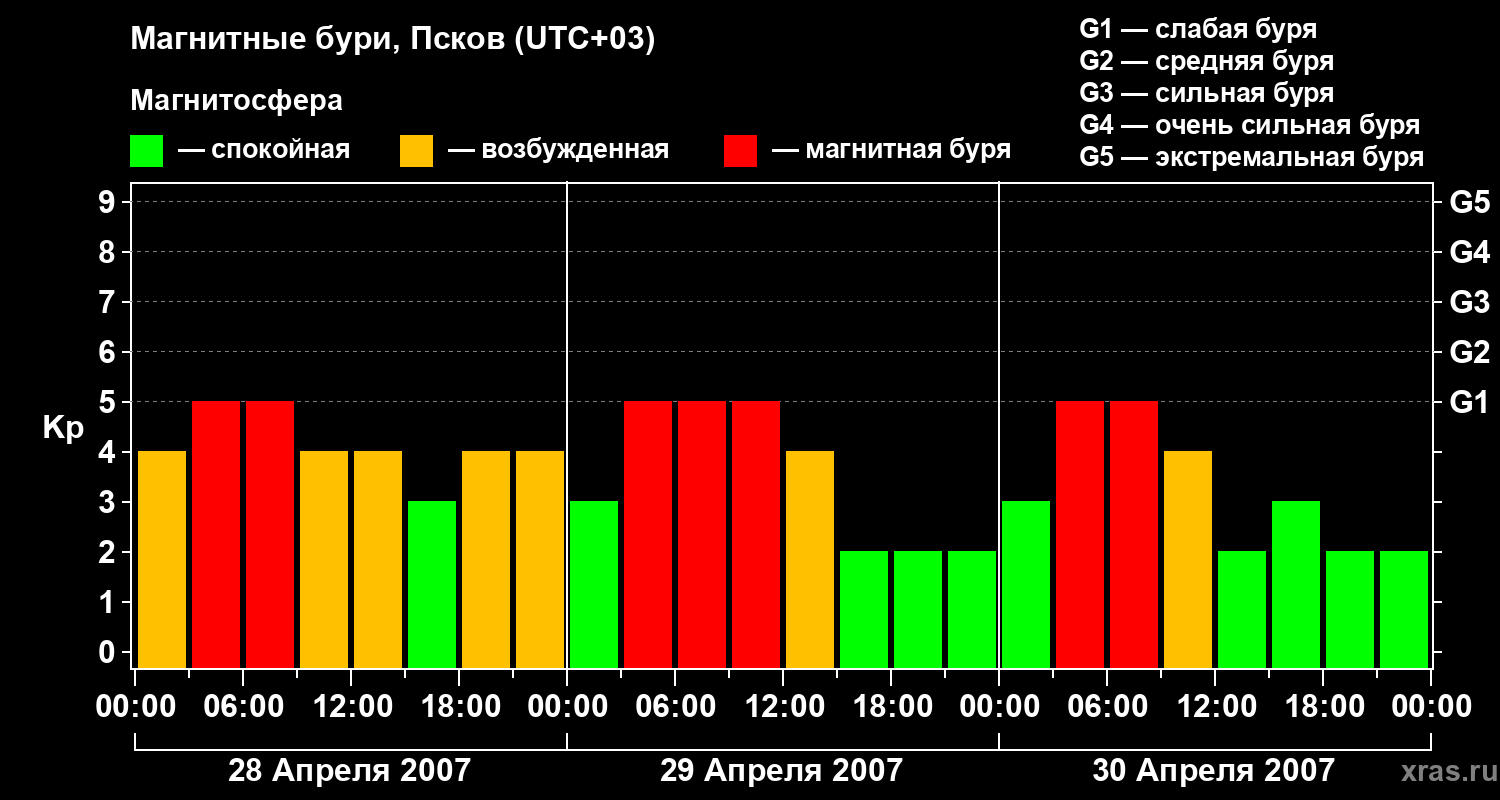This screenshot has height=800, width=1500.
Task: Click the "— возбужденная" legend label
Action: tap(559, 150)
